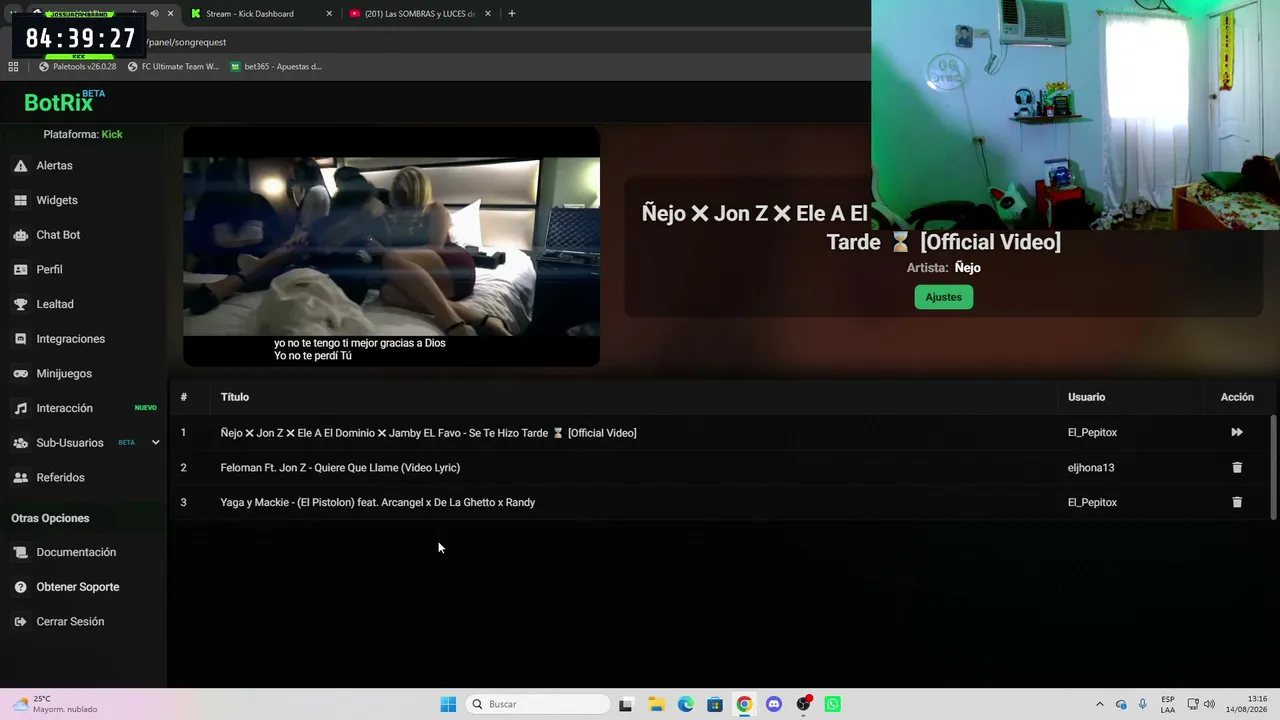
Task: Click the Widgets grid icon
Action: pos(20,200)
